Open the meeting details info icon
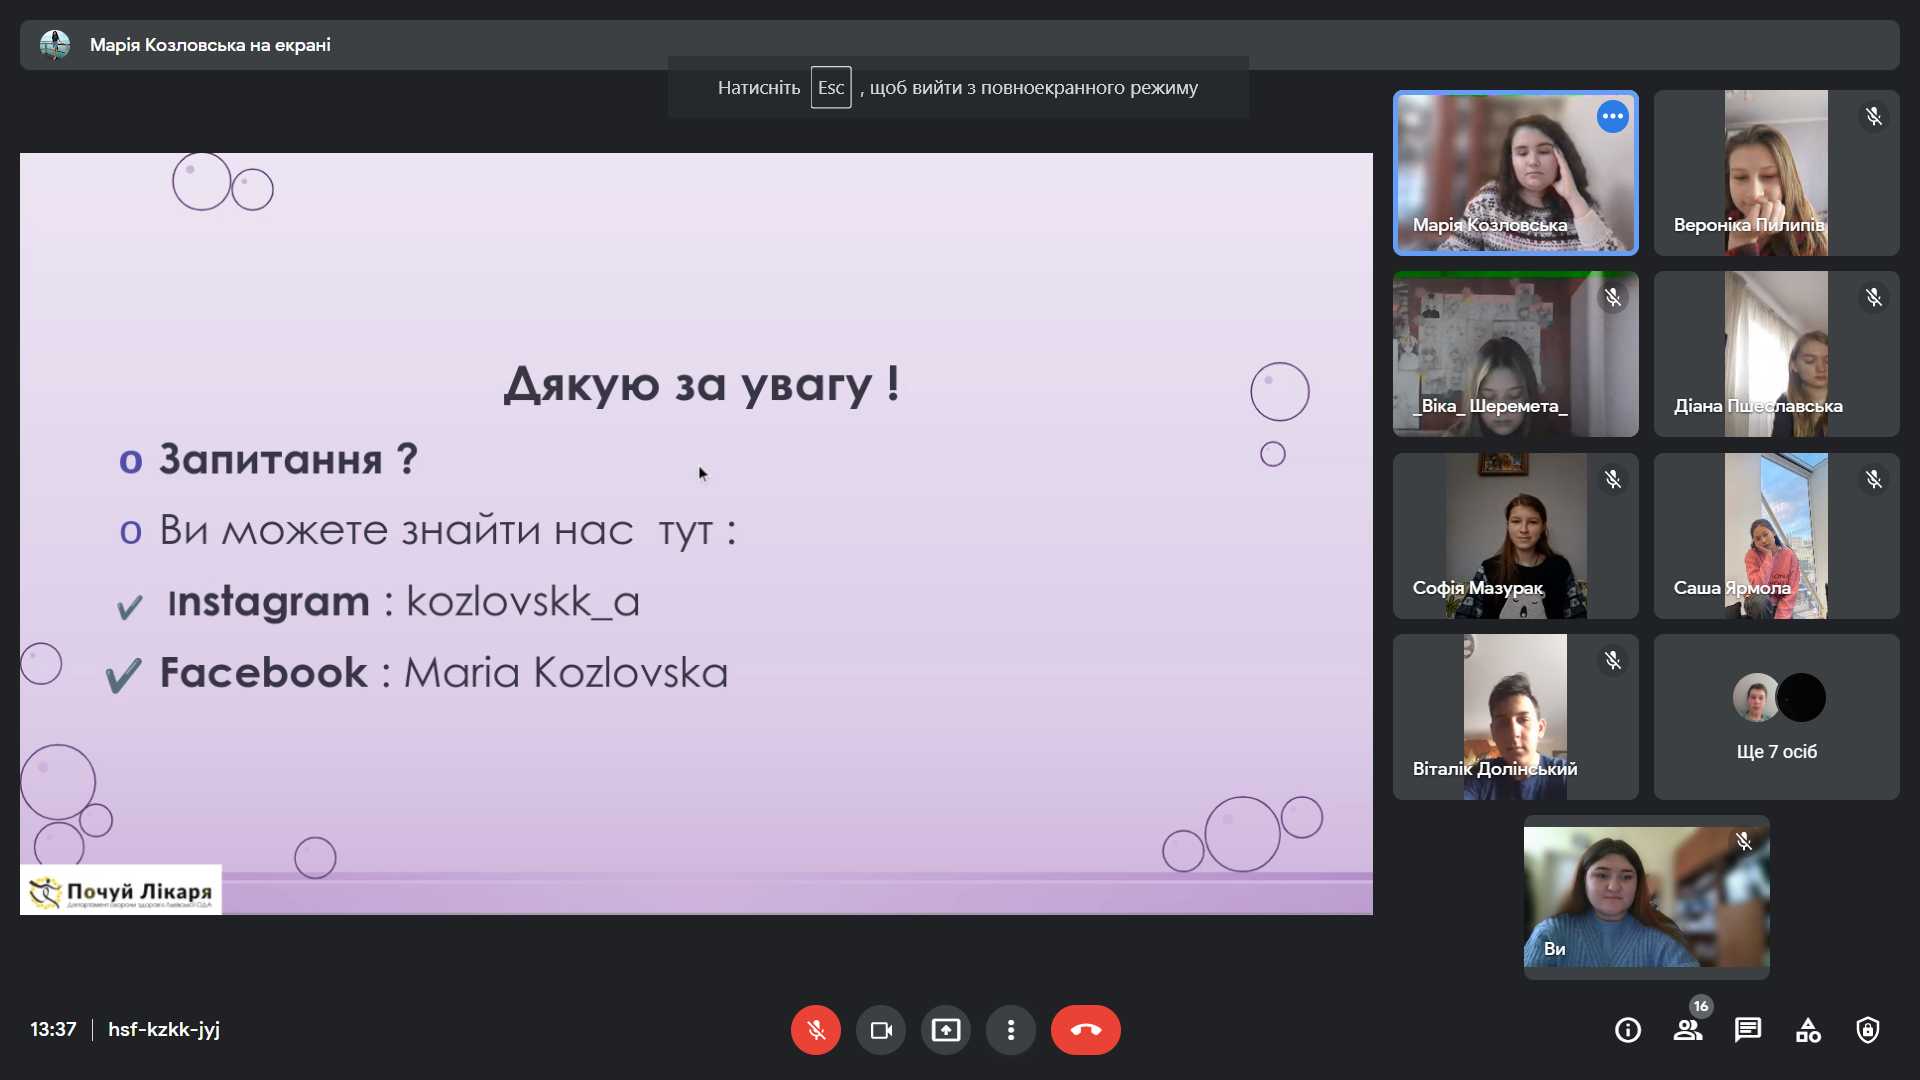Viewport: 1920px width, 1080px height. tap(1627, 1030)
